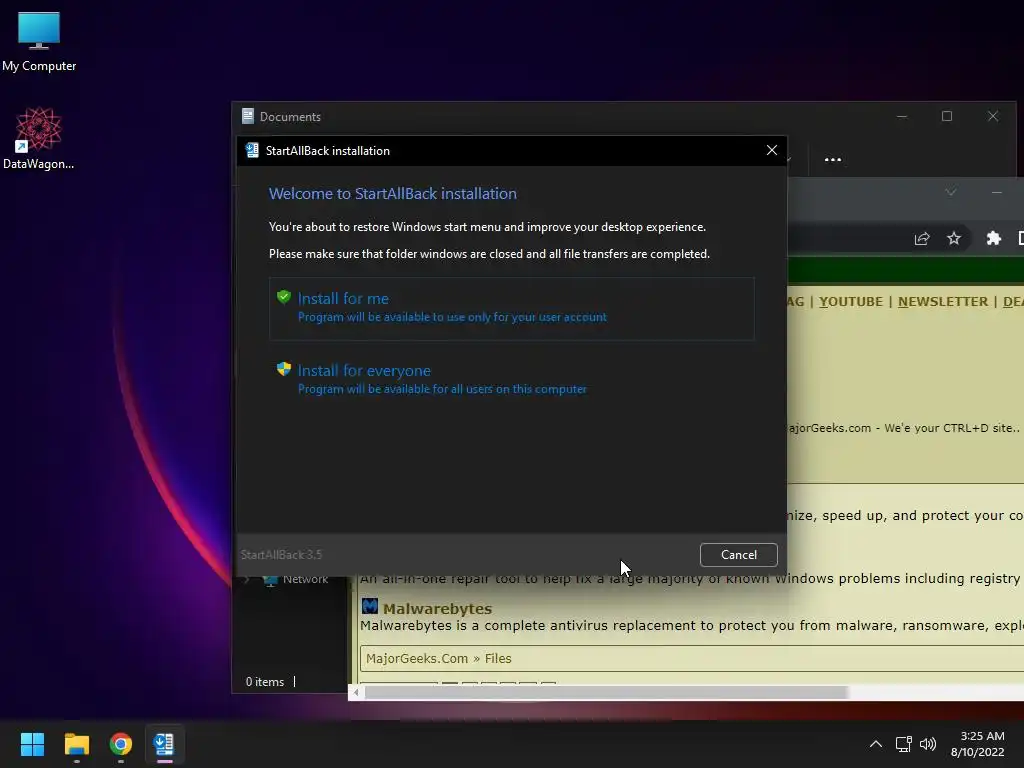
Task: Show hidden system tray icons
Action: (876, 744)
